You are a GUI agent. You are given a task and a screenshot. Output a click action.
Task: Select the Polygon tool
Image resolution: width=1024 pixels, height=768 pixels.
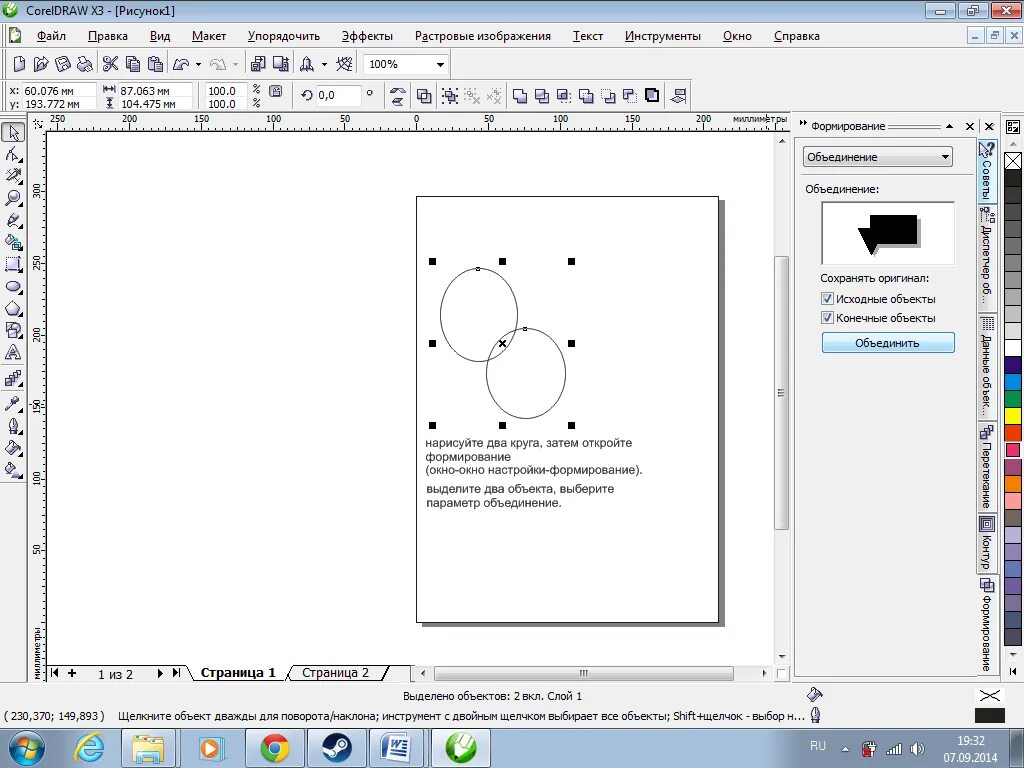pos(13,309)
